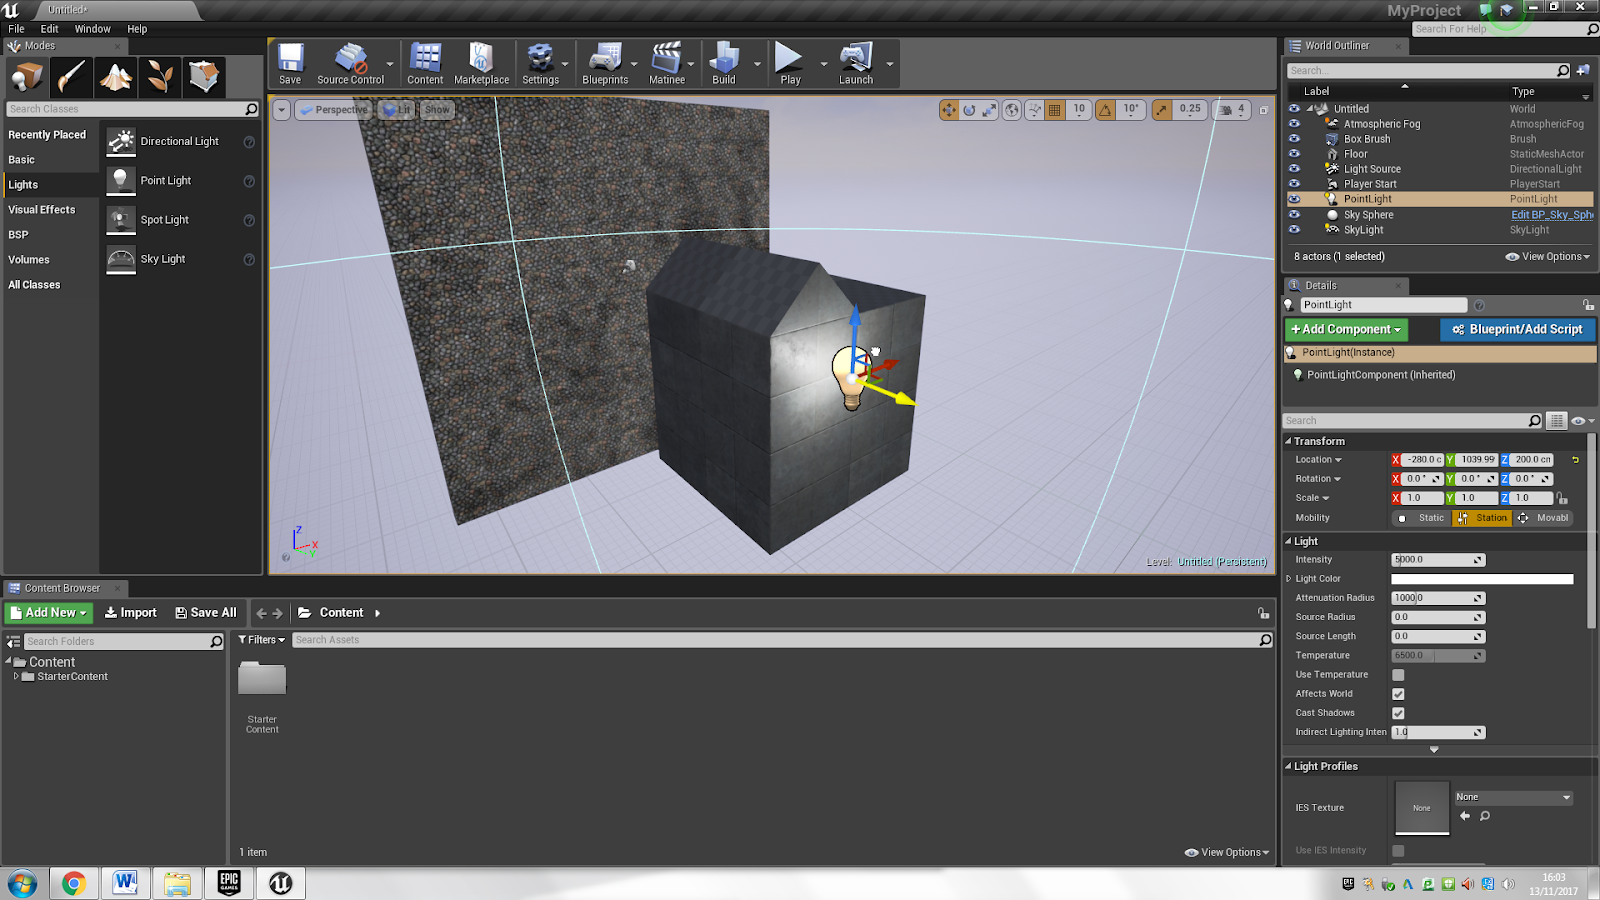Click the browse IES texture magnifier icon

coord(1485,816)
